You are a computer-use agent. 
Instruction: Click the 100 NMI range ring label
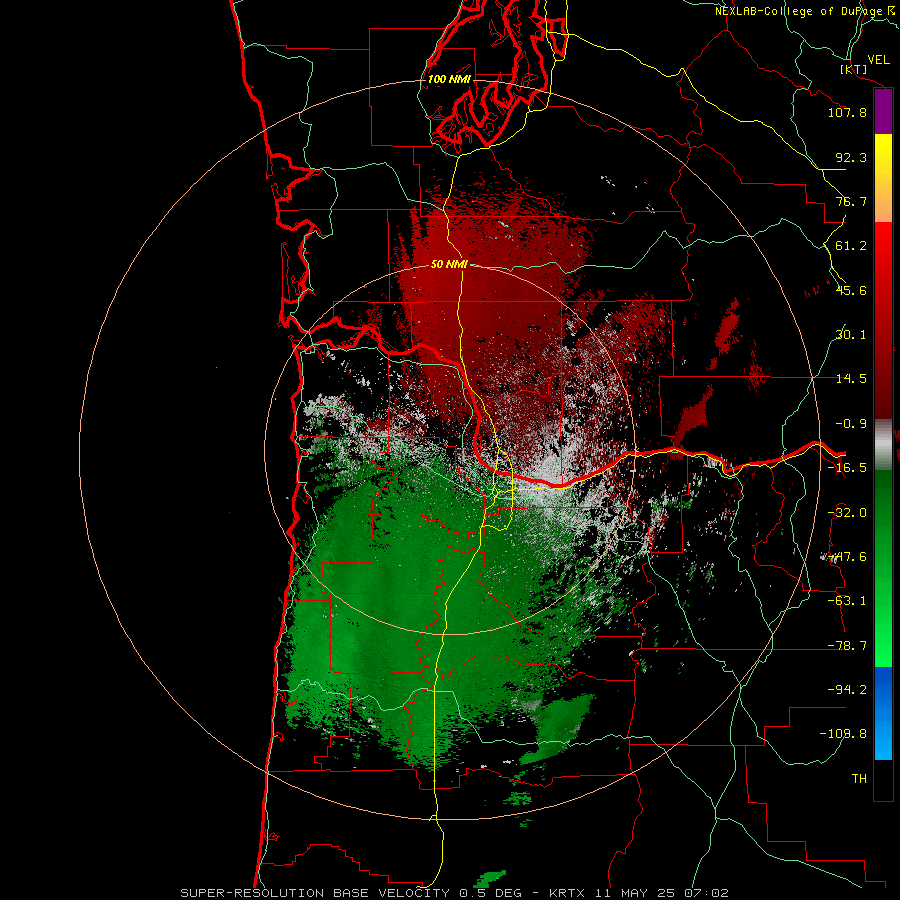point(449,79)
